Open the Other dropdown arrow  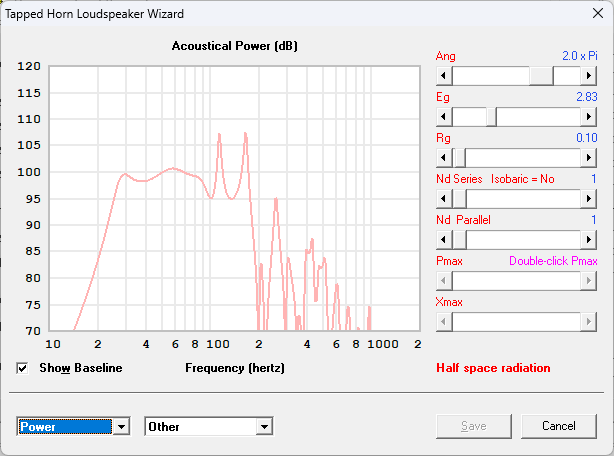tap(265, 427)
